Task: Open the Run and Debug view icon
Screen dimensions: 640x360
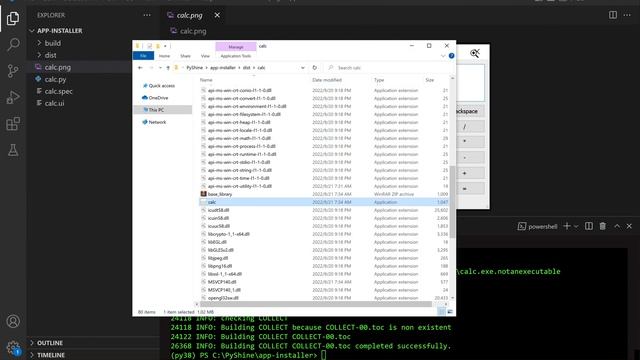Action: coord(13,97)
